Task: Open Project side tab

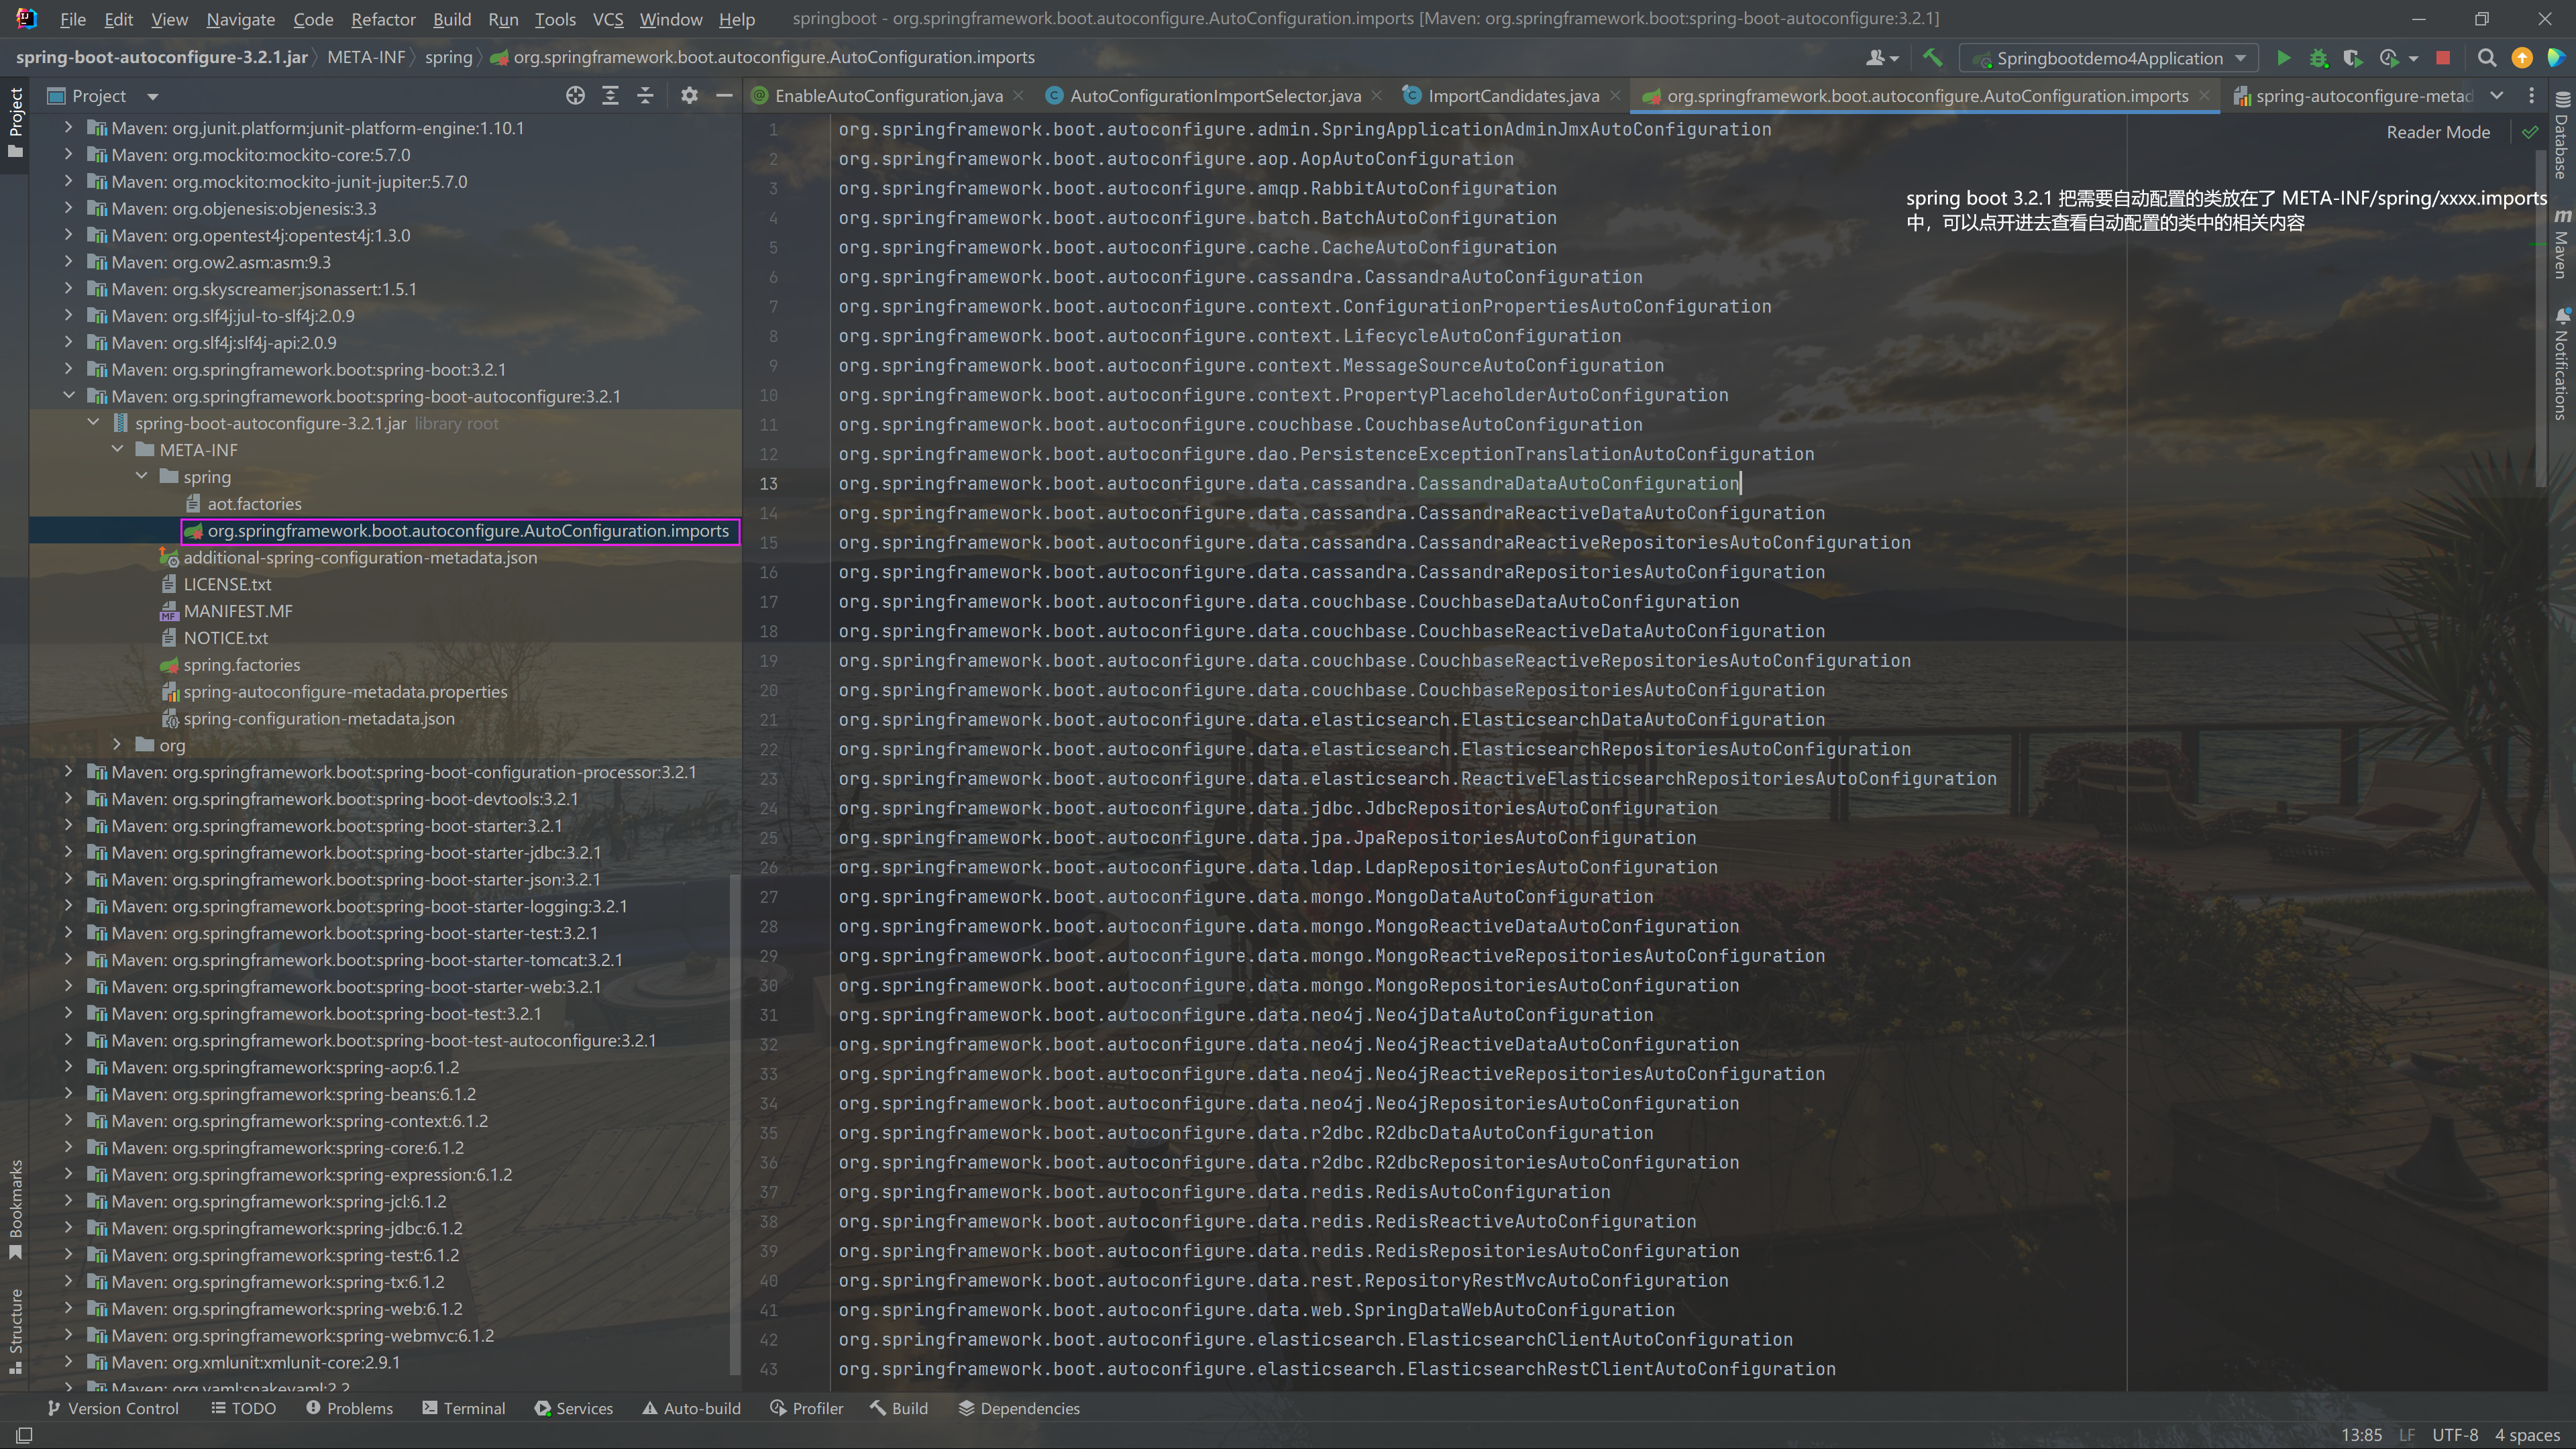Action: (15, 122)
